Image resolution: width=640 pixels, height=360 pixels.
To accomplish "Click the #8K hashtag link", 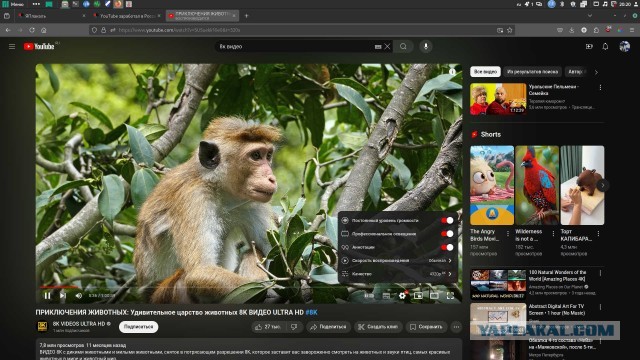I will point(312,312).
